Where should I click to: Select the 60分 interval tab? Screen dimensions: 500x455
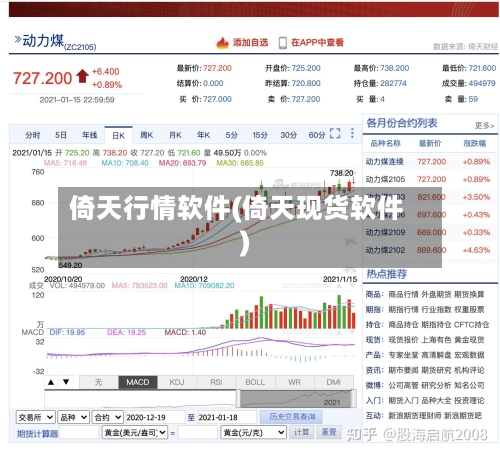317,135
